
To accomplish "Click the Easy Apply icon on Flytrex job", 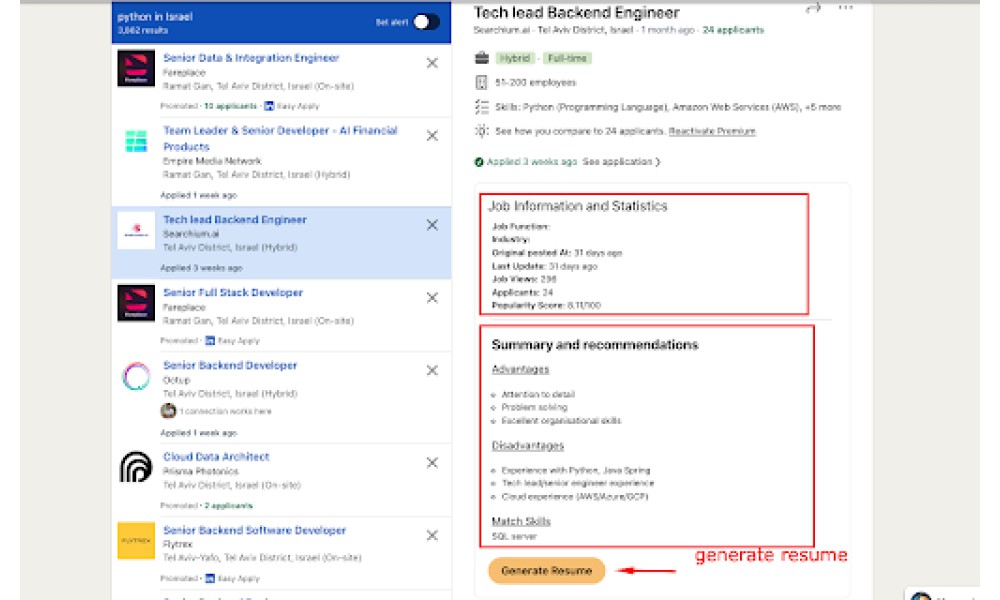I will tap(210, 579).
